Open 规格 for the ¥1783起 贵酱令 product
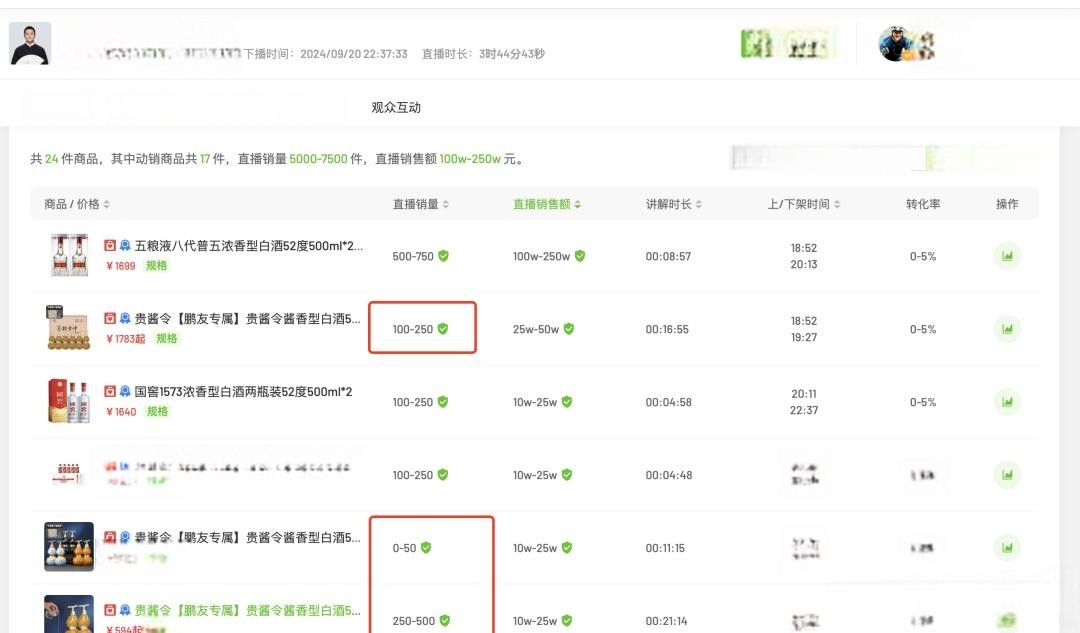This screenshot has height=633, width=1080. click(x=167, y=339)
